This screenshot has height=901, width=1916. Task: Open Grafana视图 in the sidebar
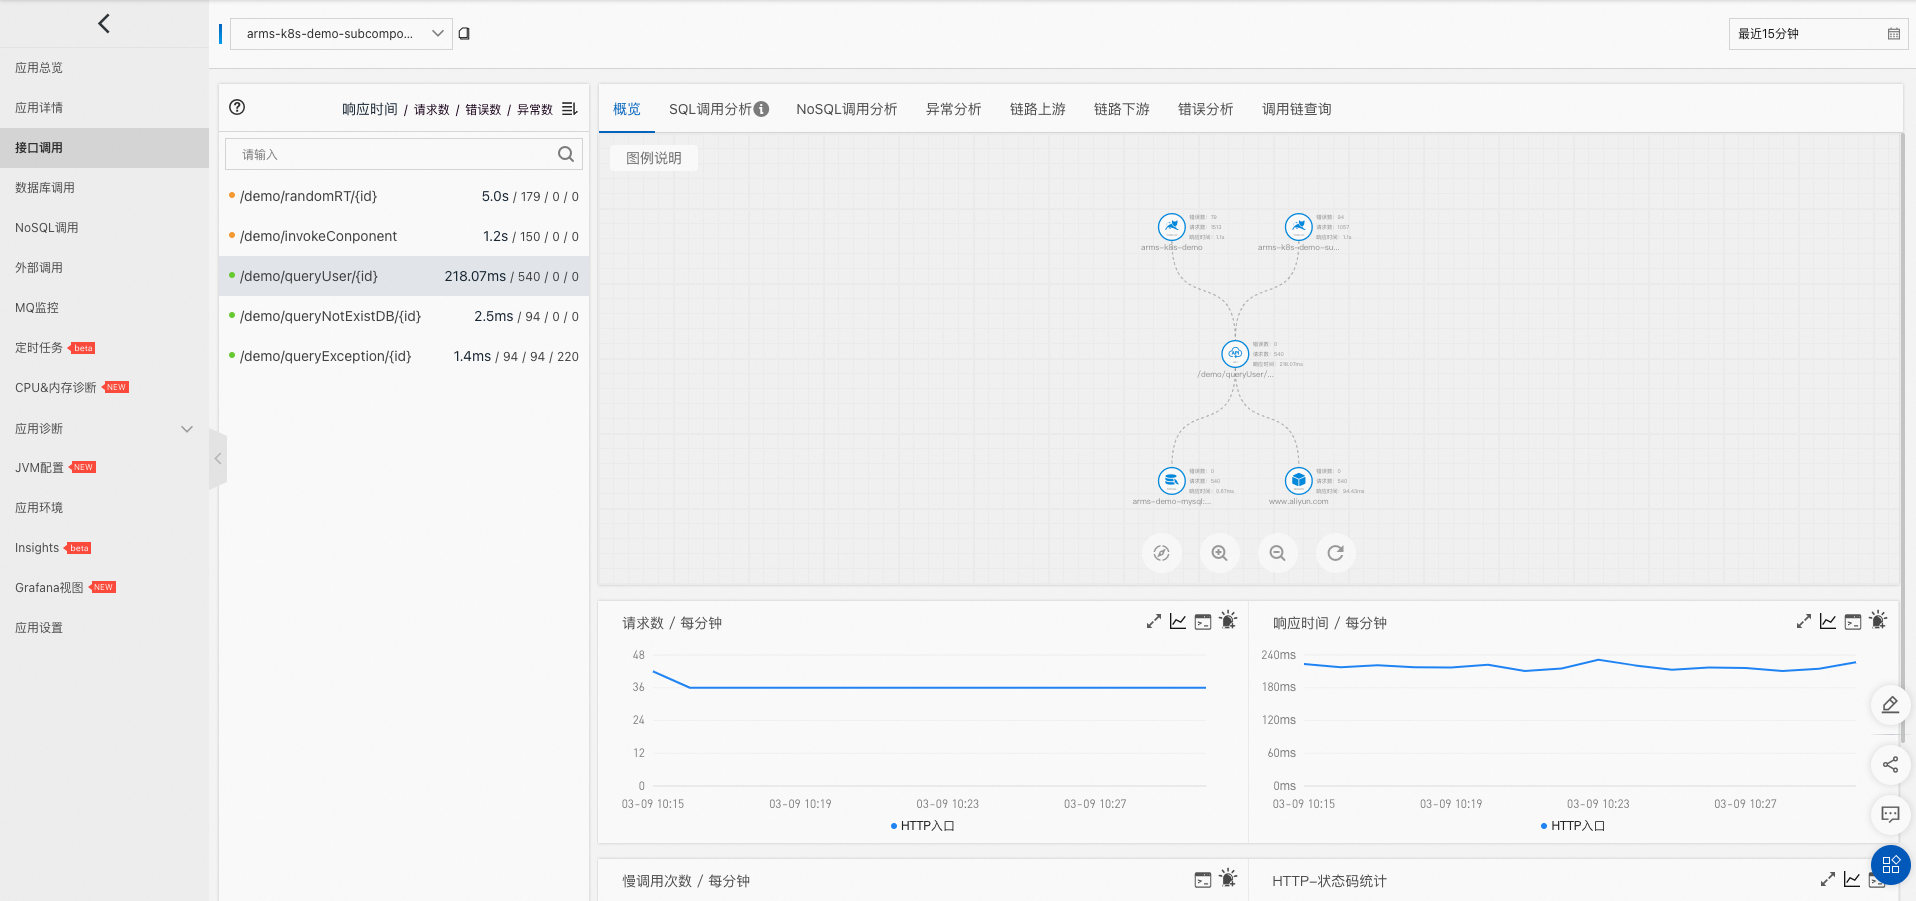click(x=104, y=588)
